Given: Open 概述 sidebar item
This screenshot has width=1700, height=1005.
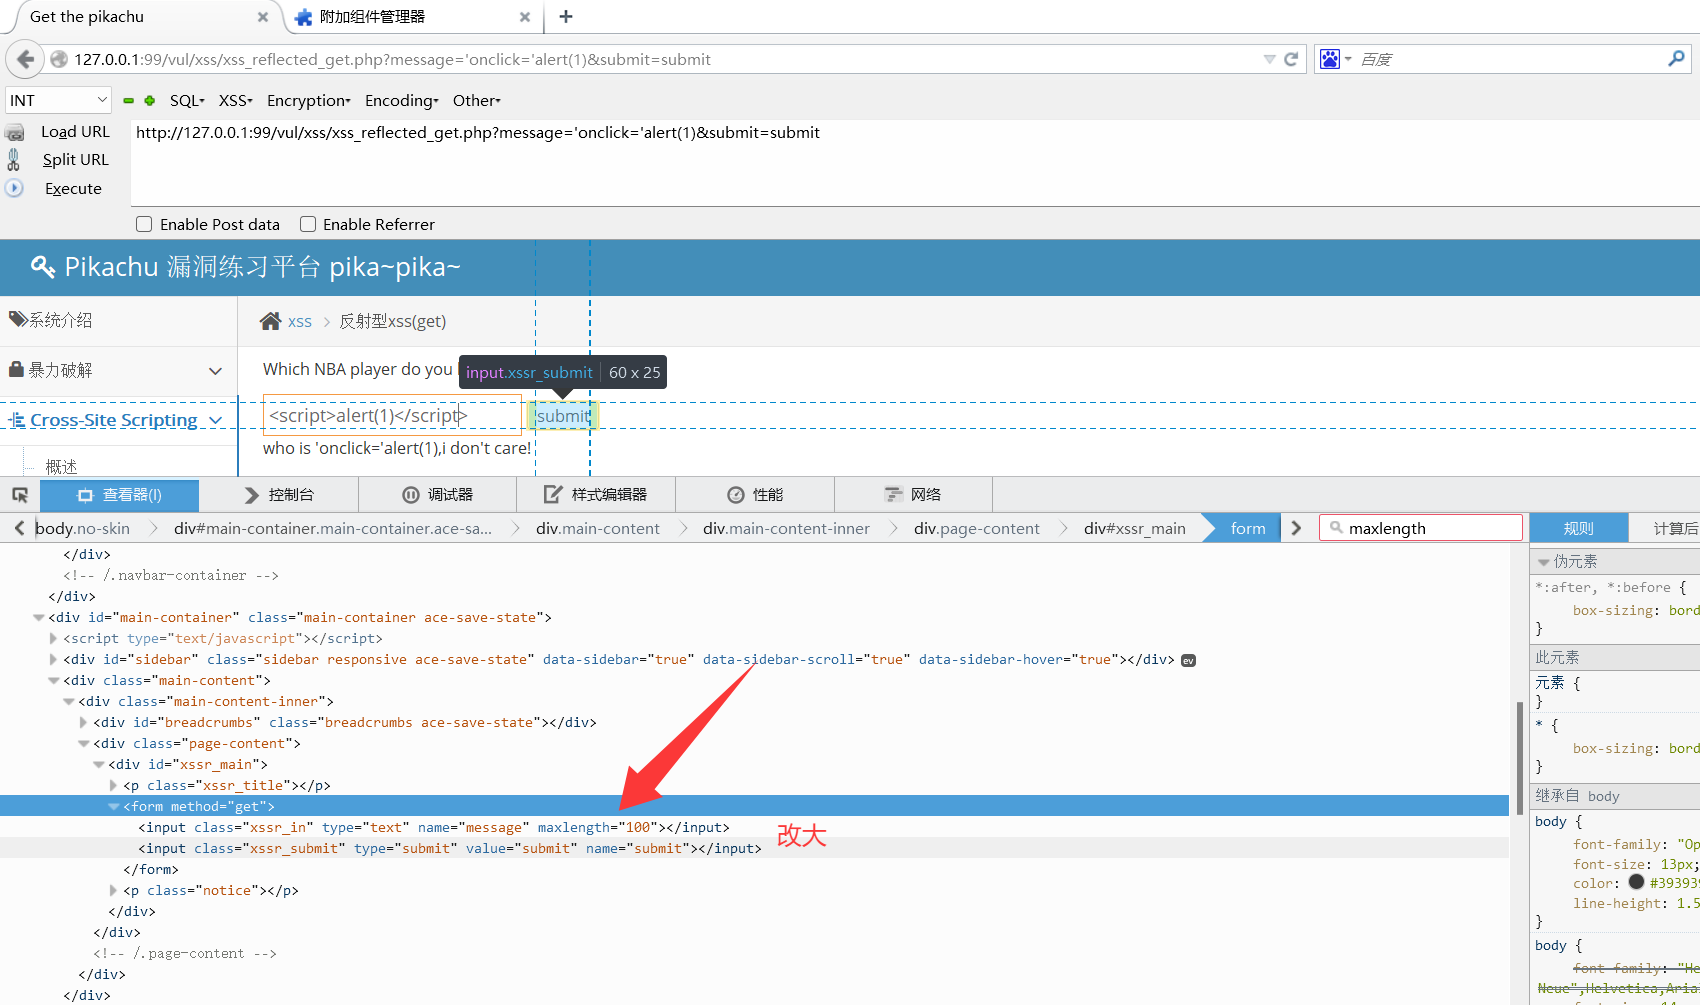Looking at the screenshot, I should [61, 467].
